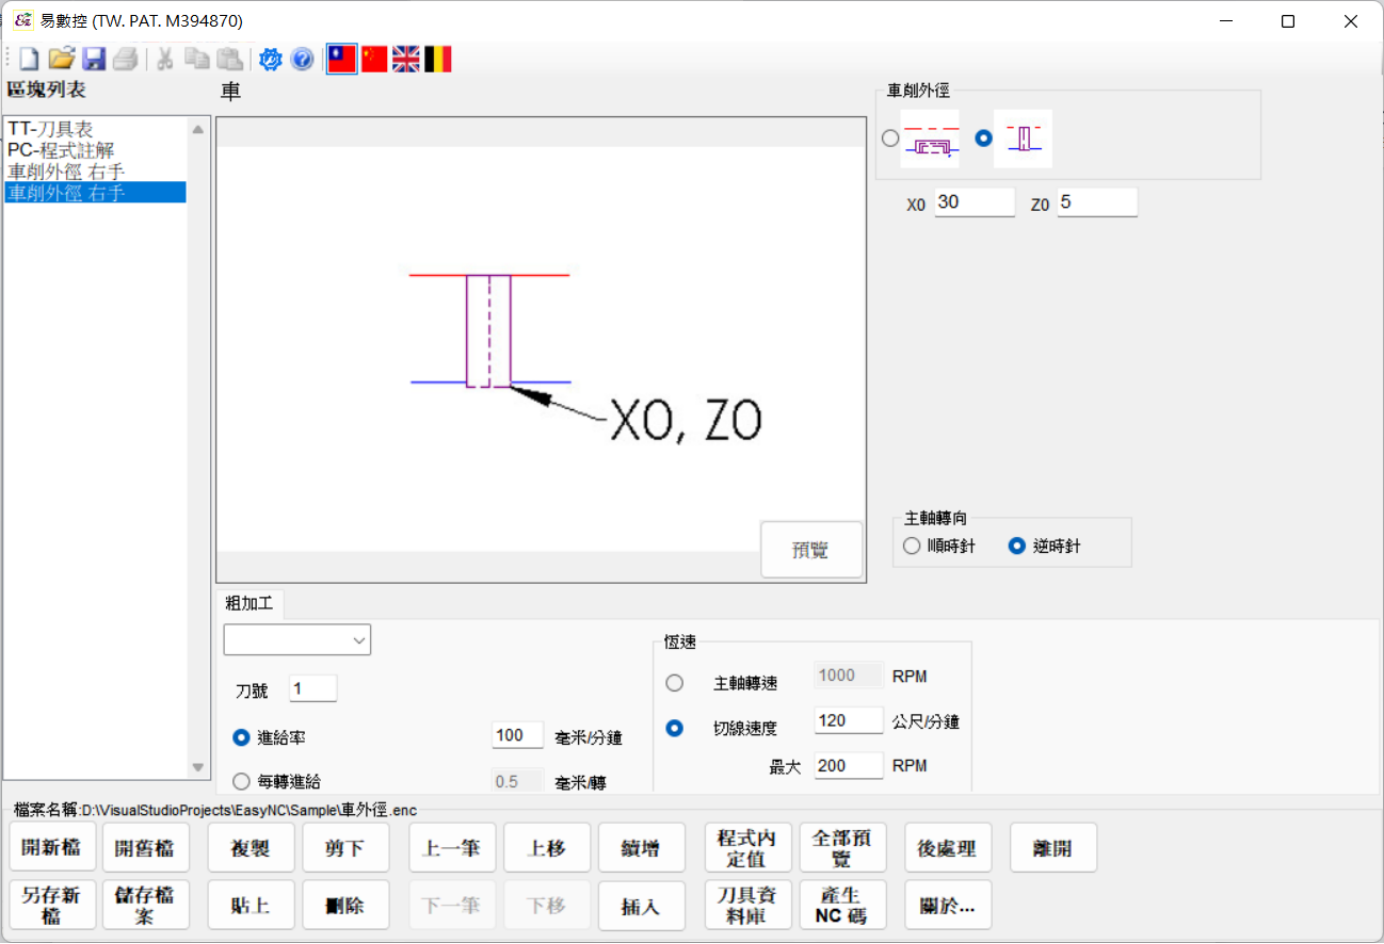Click the 刪除 delete button
The height and width of the screenshot is (944, 1384).
click(x=345, y=905)
